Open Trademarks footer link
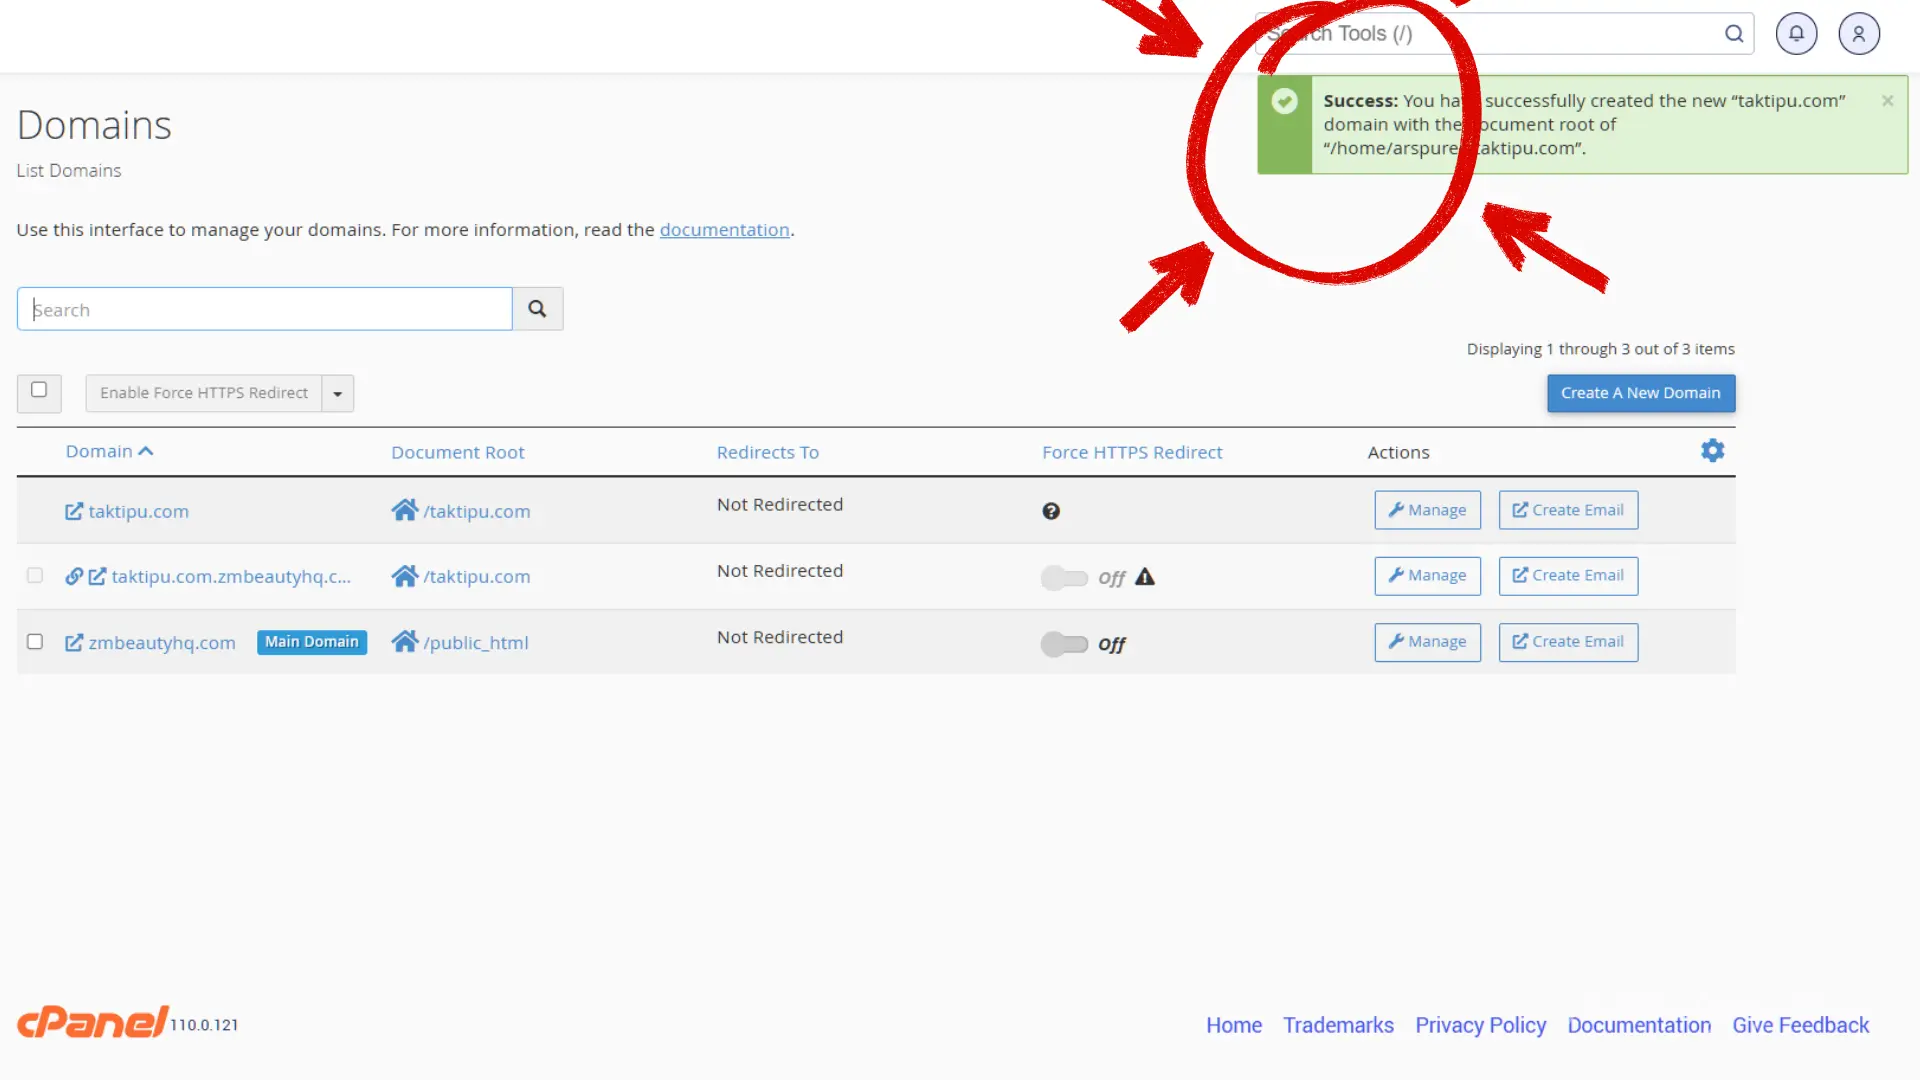The height and width of the screenshot is (1080, 1920). click(x=1338, y=1025)
